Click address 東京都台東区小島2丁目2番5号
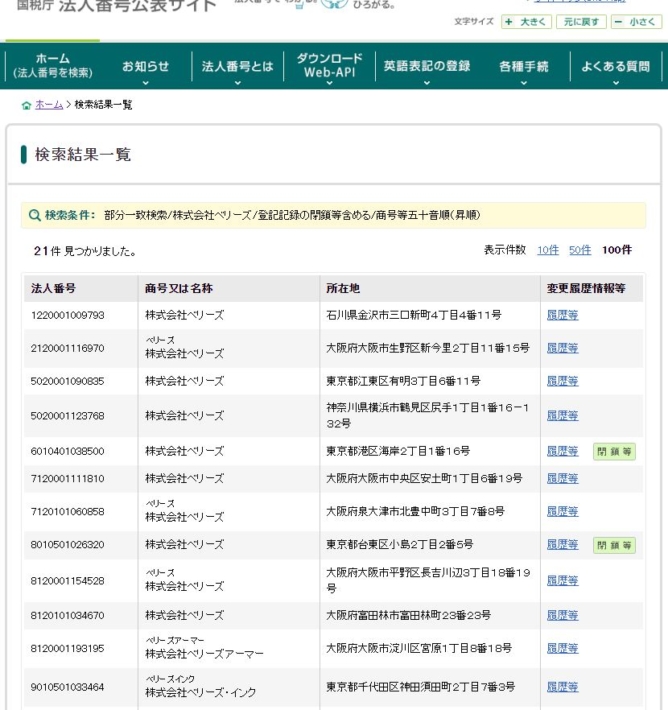The image size is (668, 710). (x=399, y=545)
